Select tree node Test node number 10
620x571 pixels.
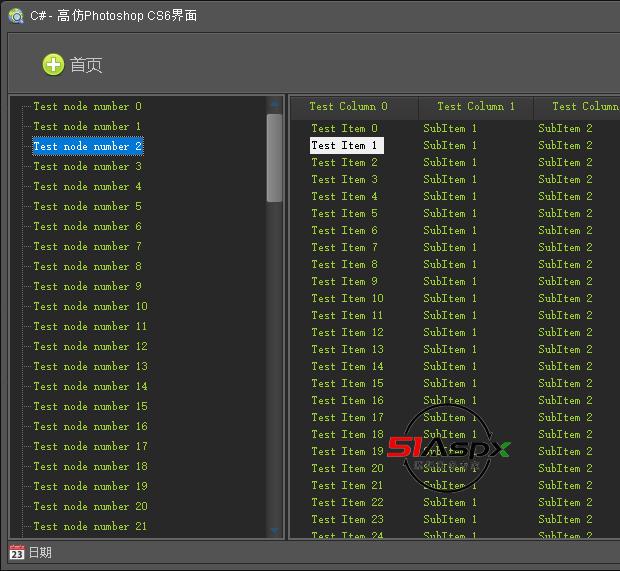(x=91, y=306)
